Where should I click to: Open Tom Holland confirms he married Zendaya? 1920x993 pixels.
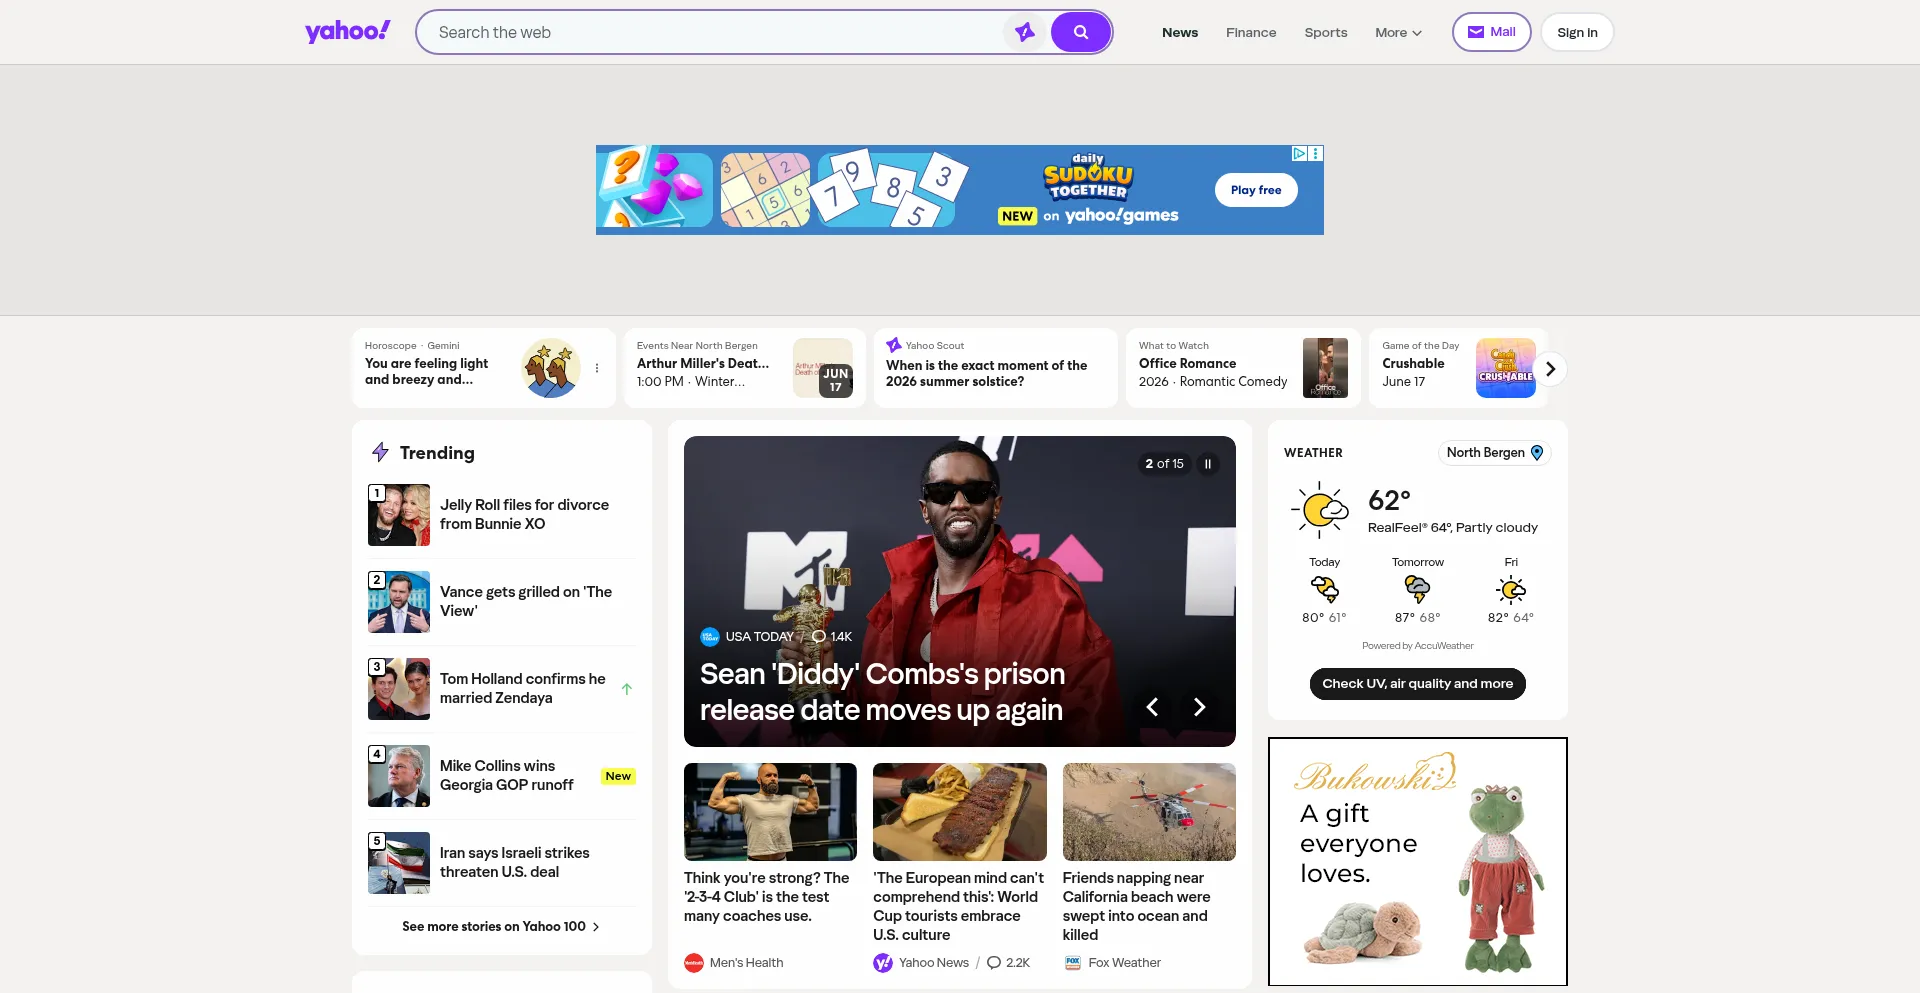[x=522, y=688]
